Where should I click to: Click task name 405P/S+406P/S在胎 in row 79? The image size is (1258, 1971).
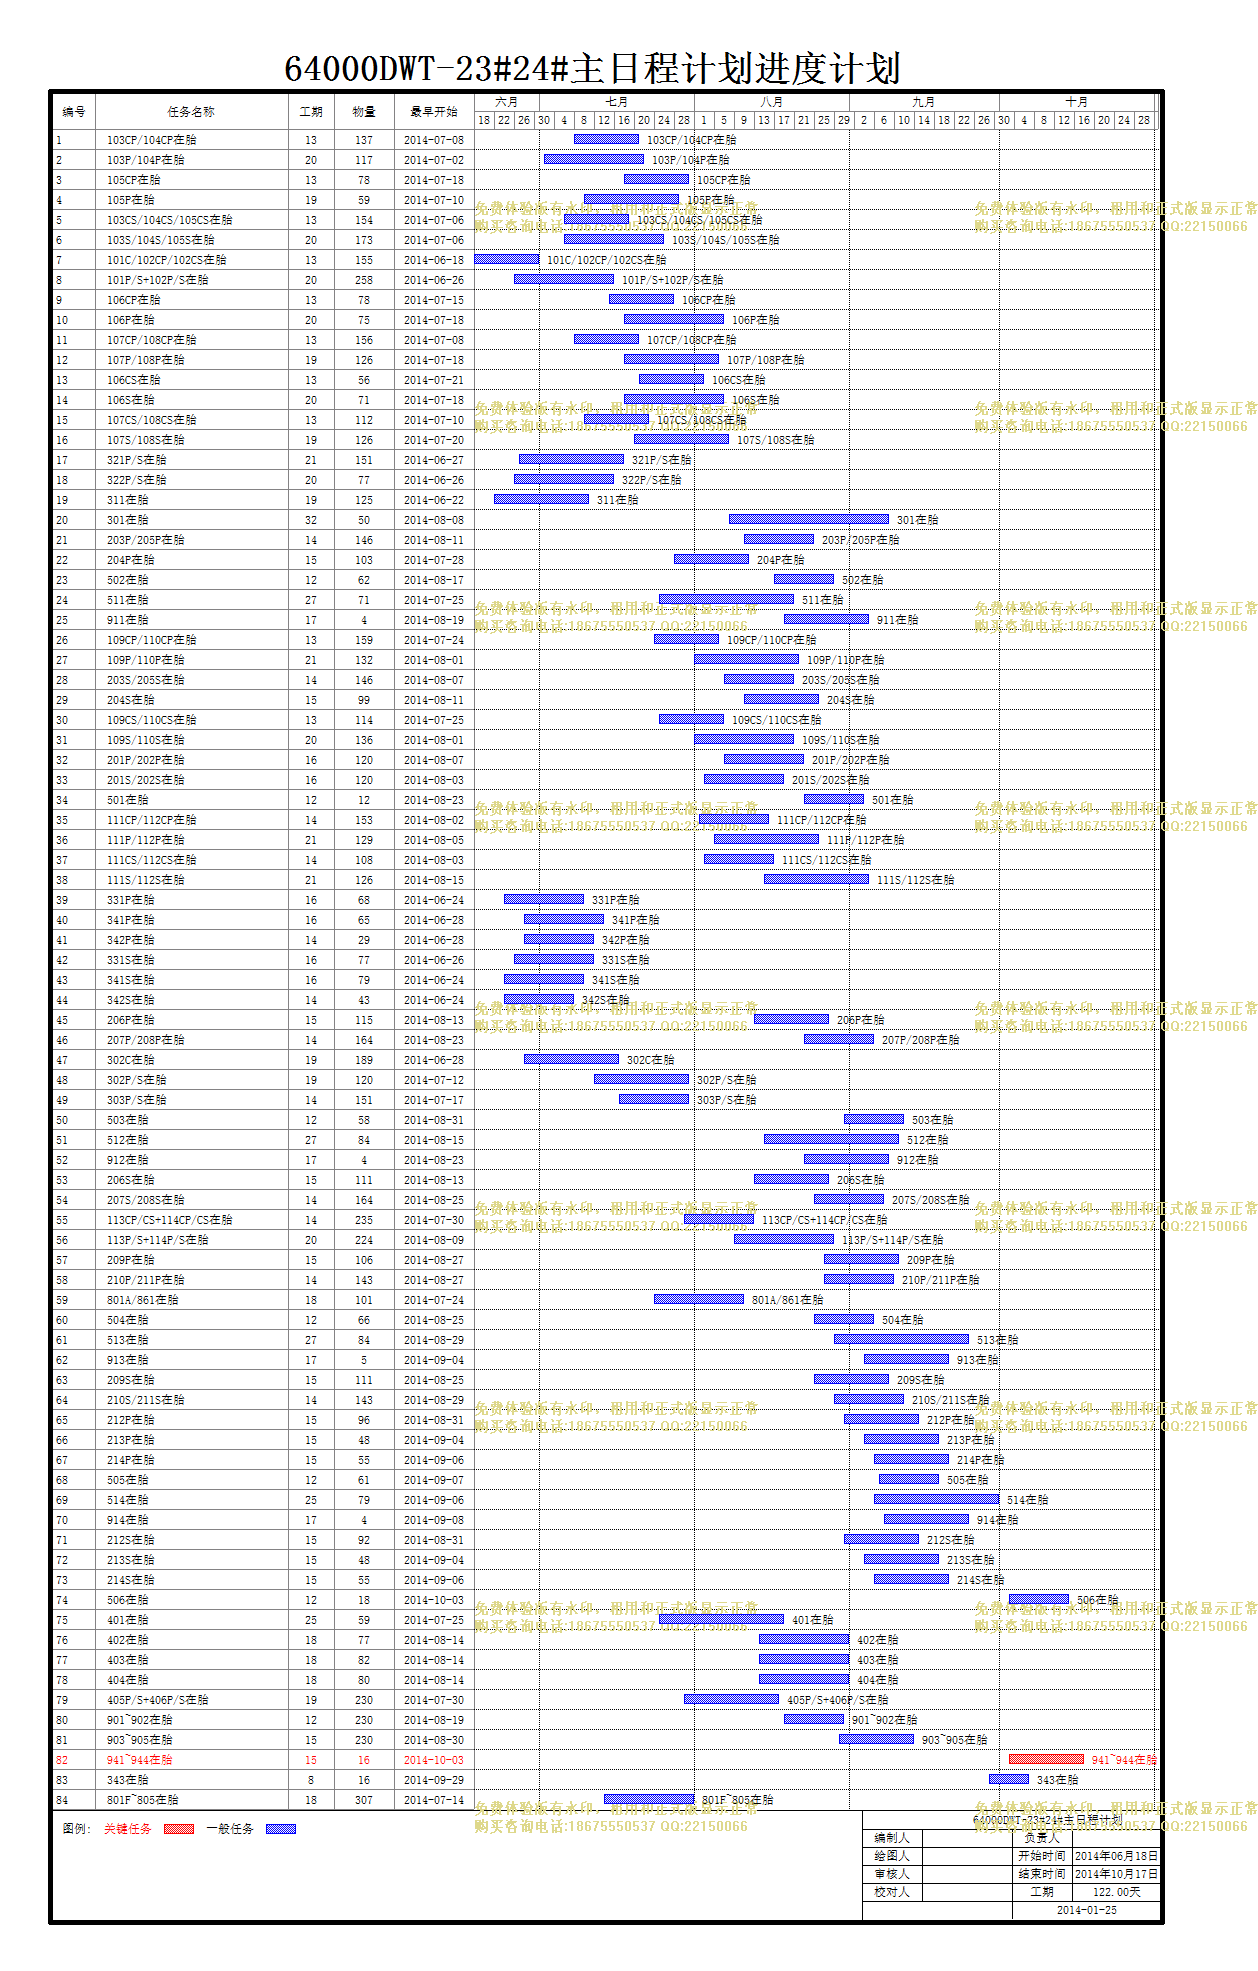coord(158,1700)
